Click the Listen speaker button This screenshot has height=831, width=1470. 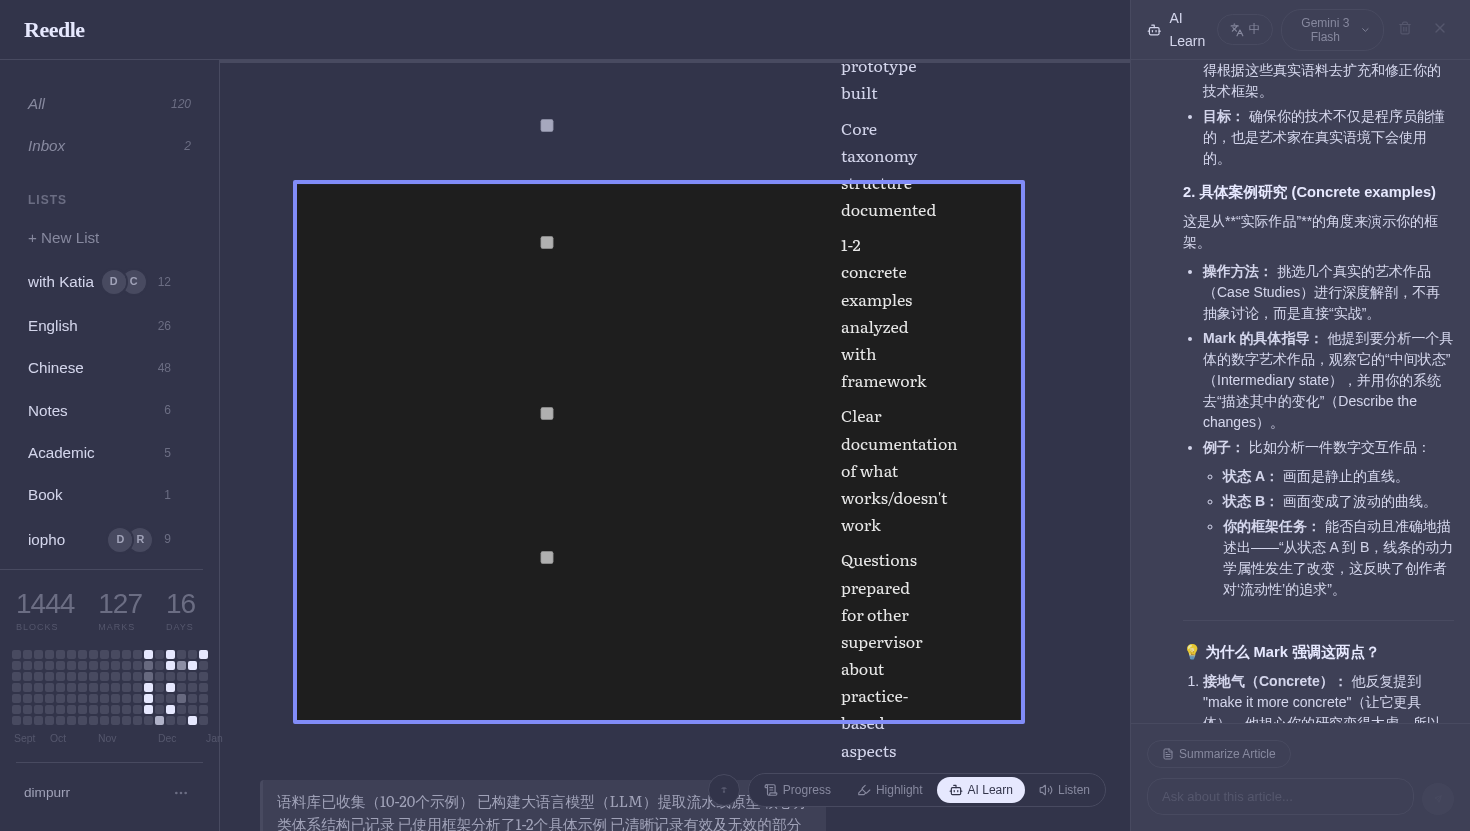click(1064, 790)
